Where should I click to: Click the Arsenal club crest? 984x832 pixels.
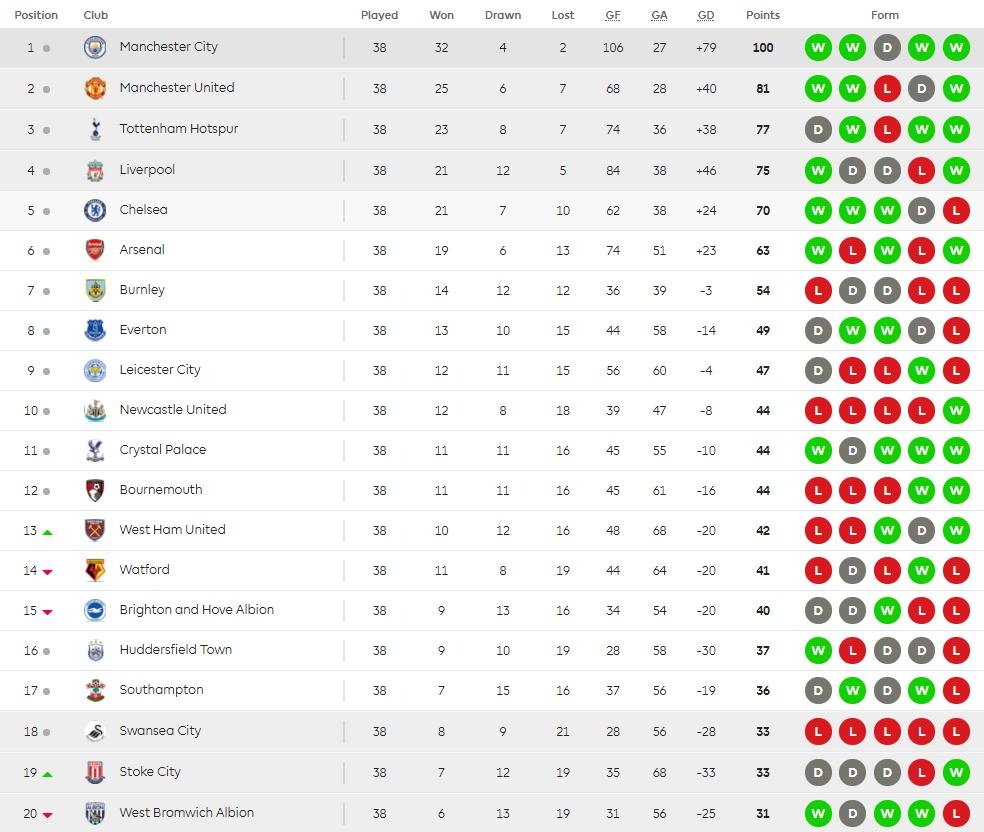tap(95, 250)
